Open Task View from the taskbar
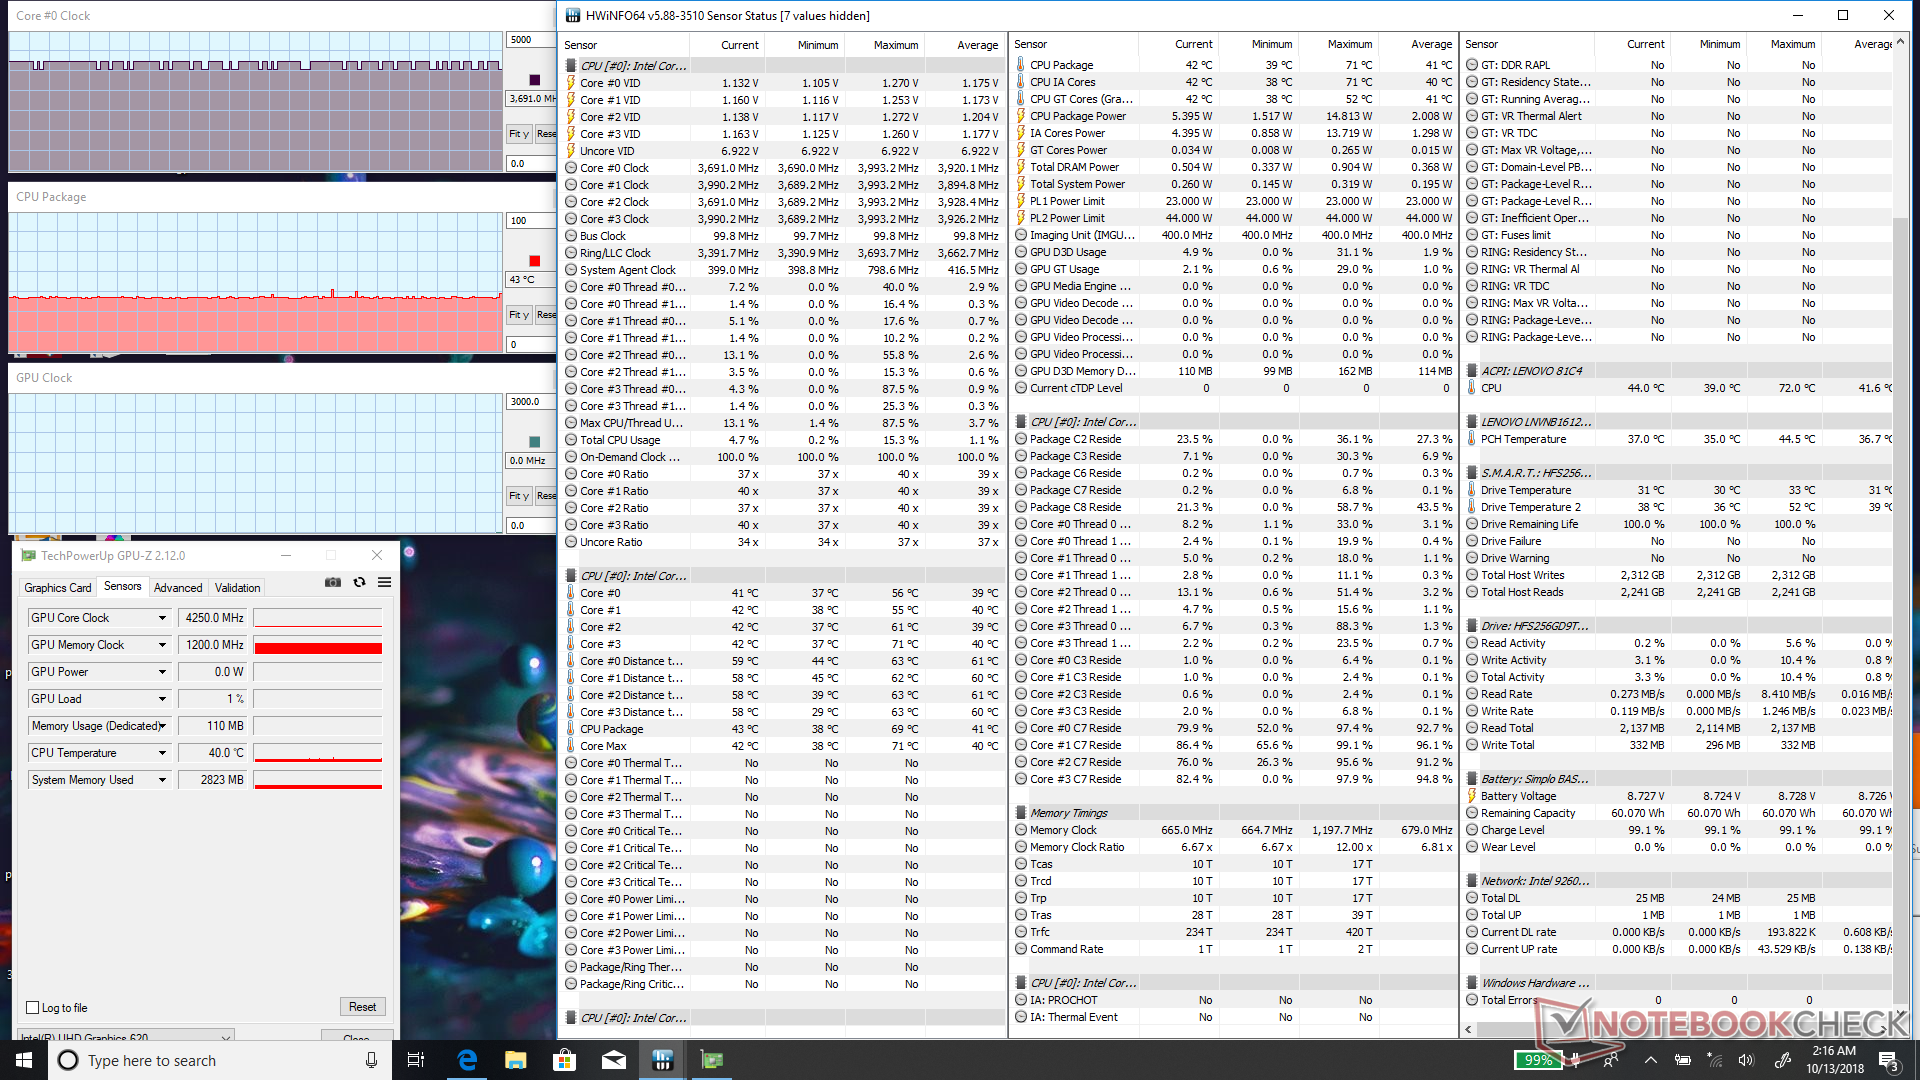Viewport: 1920px width, 1080px height. [416, 1060]
